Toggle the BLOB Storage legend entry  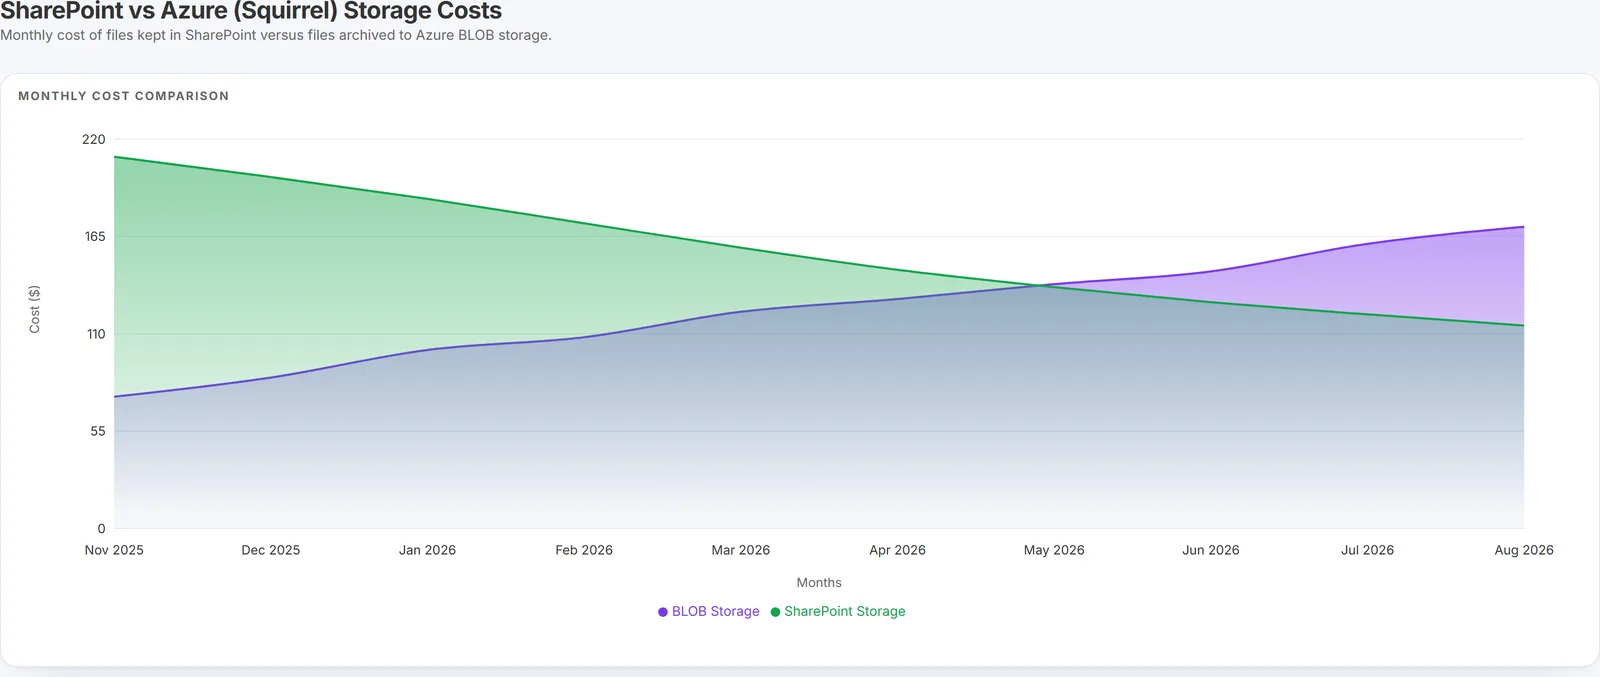[x=708, y=611]
